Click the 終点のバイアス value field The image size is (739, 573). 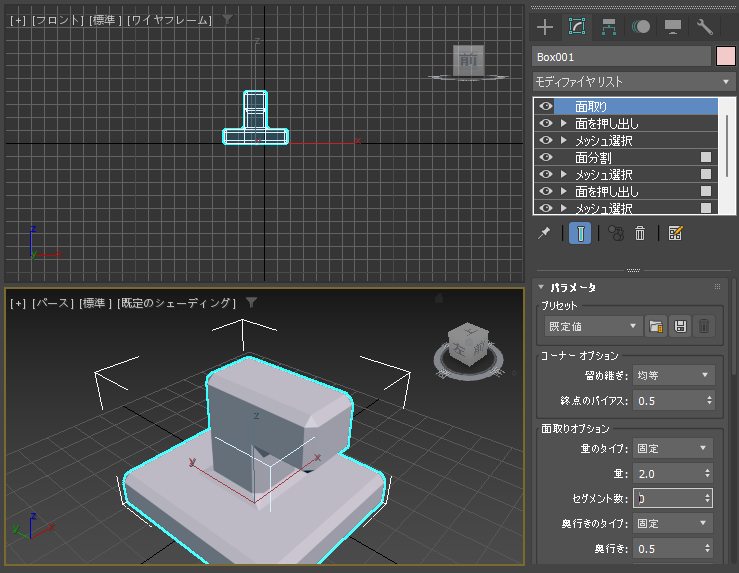(x=668, y=401)
